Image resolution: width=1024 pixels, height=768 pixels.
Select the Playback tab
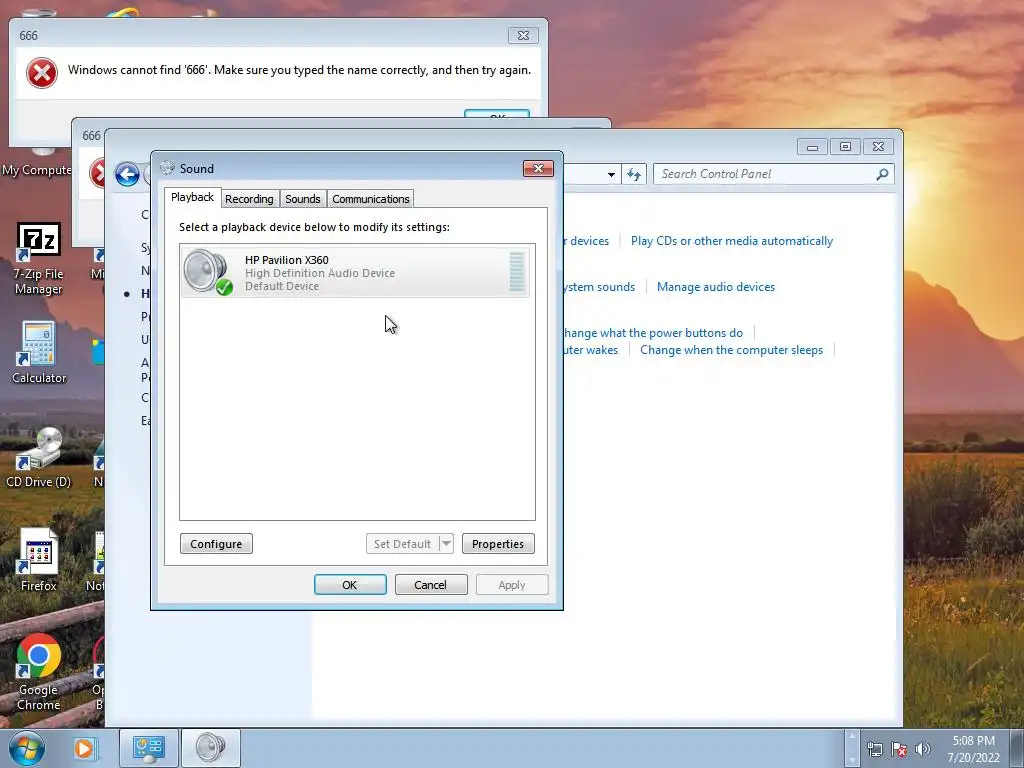(x=192, y=197)
